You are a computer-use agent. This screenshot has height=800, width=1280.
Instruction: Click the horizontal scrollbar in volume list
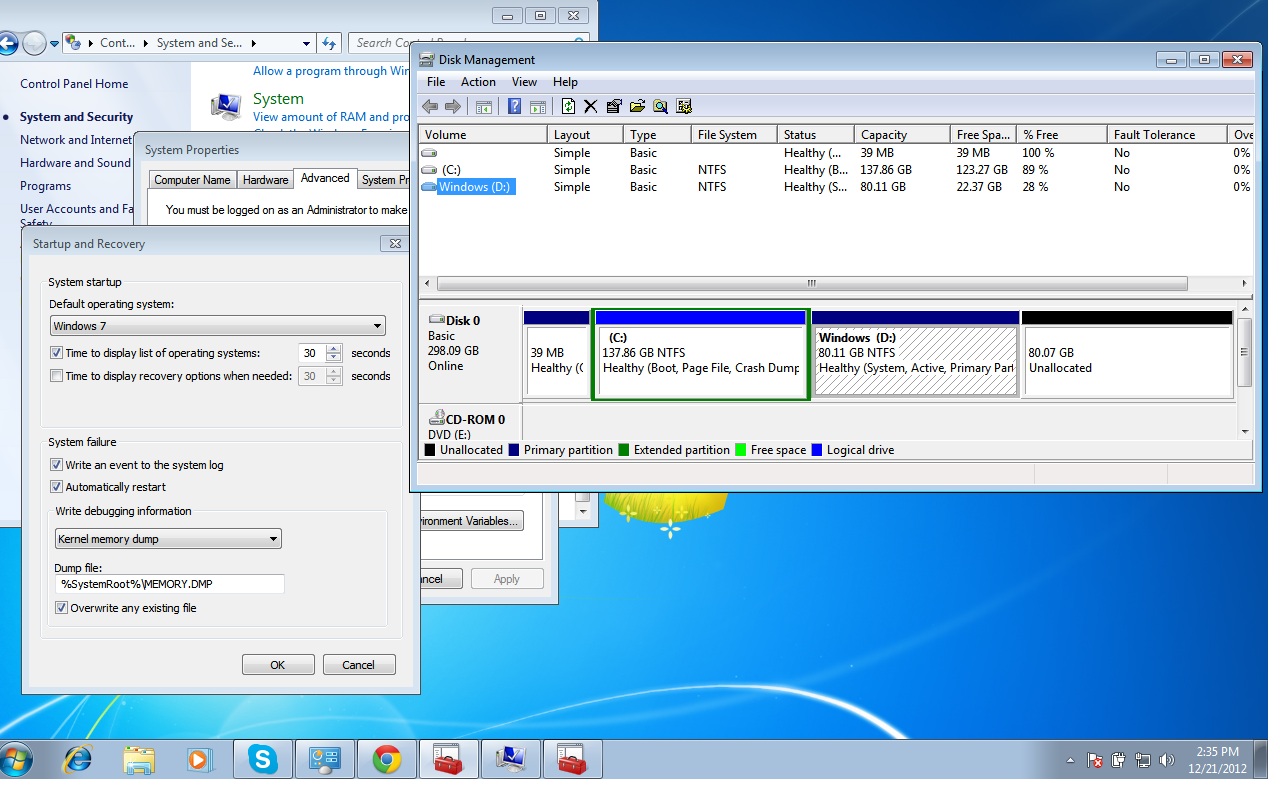[x=812, y=283]
